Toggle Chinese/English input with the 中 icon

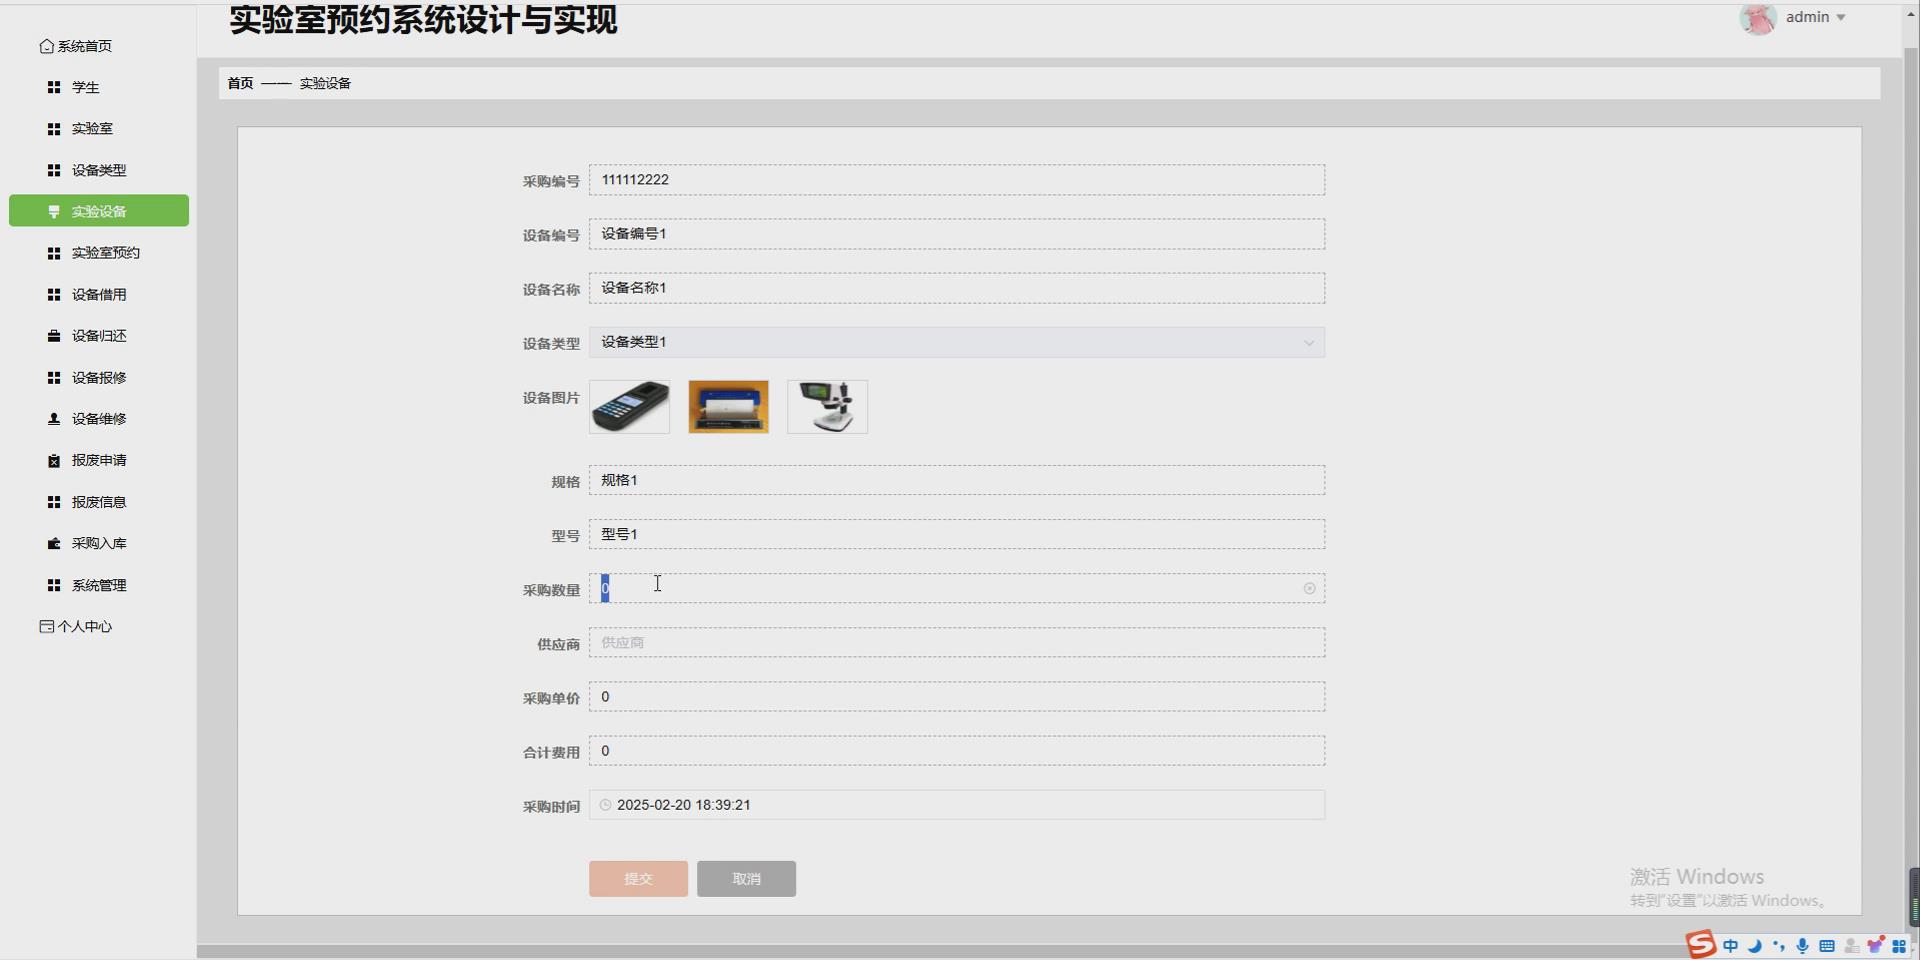[x=1730, y=945]
